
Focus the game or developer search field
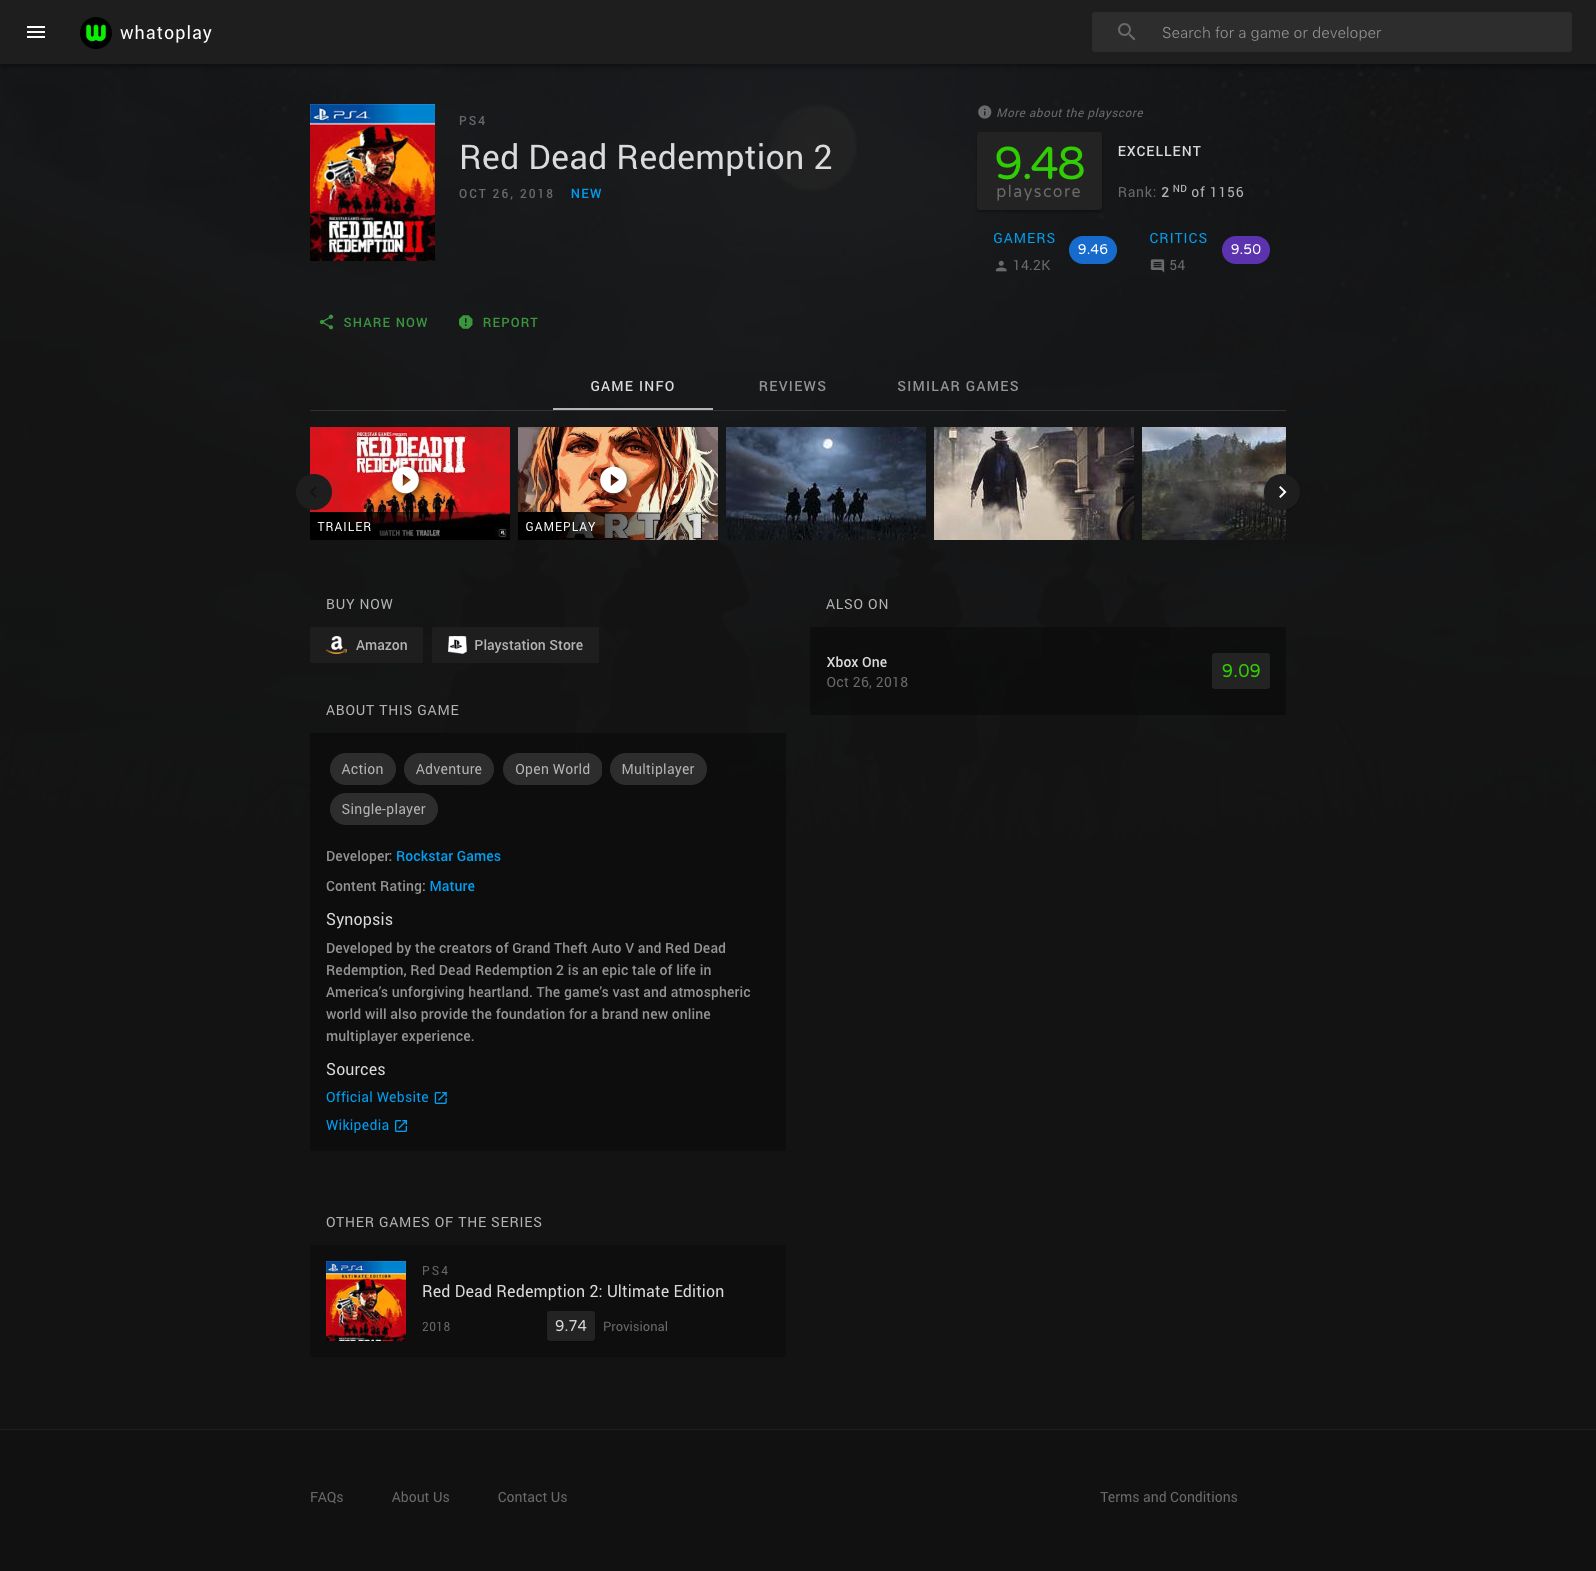(x=1332, y=32)
